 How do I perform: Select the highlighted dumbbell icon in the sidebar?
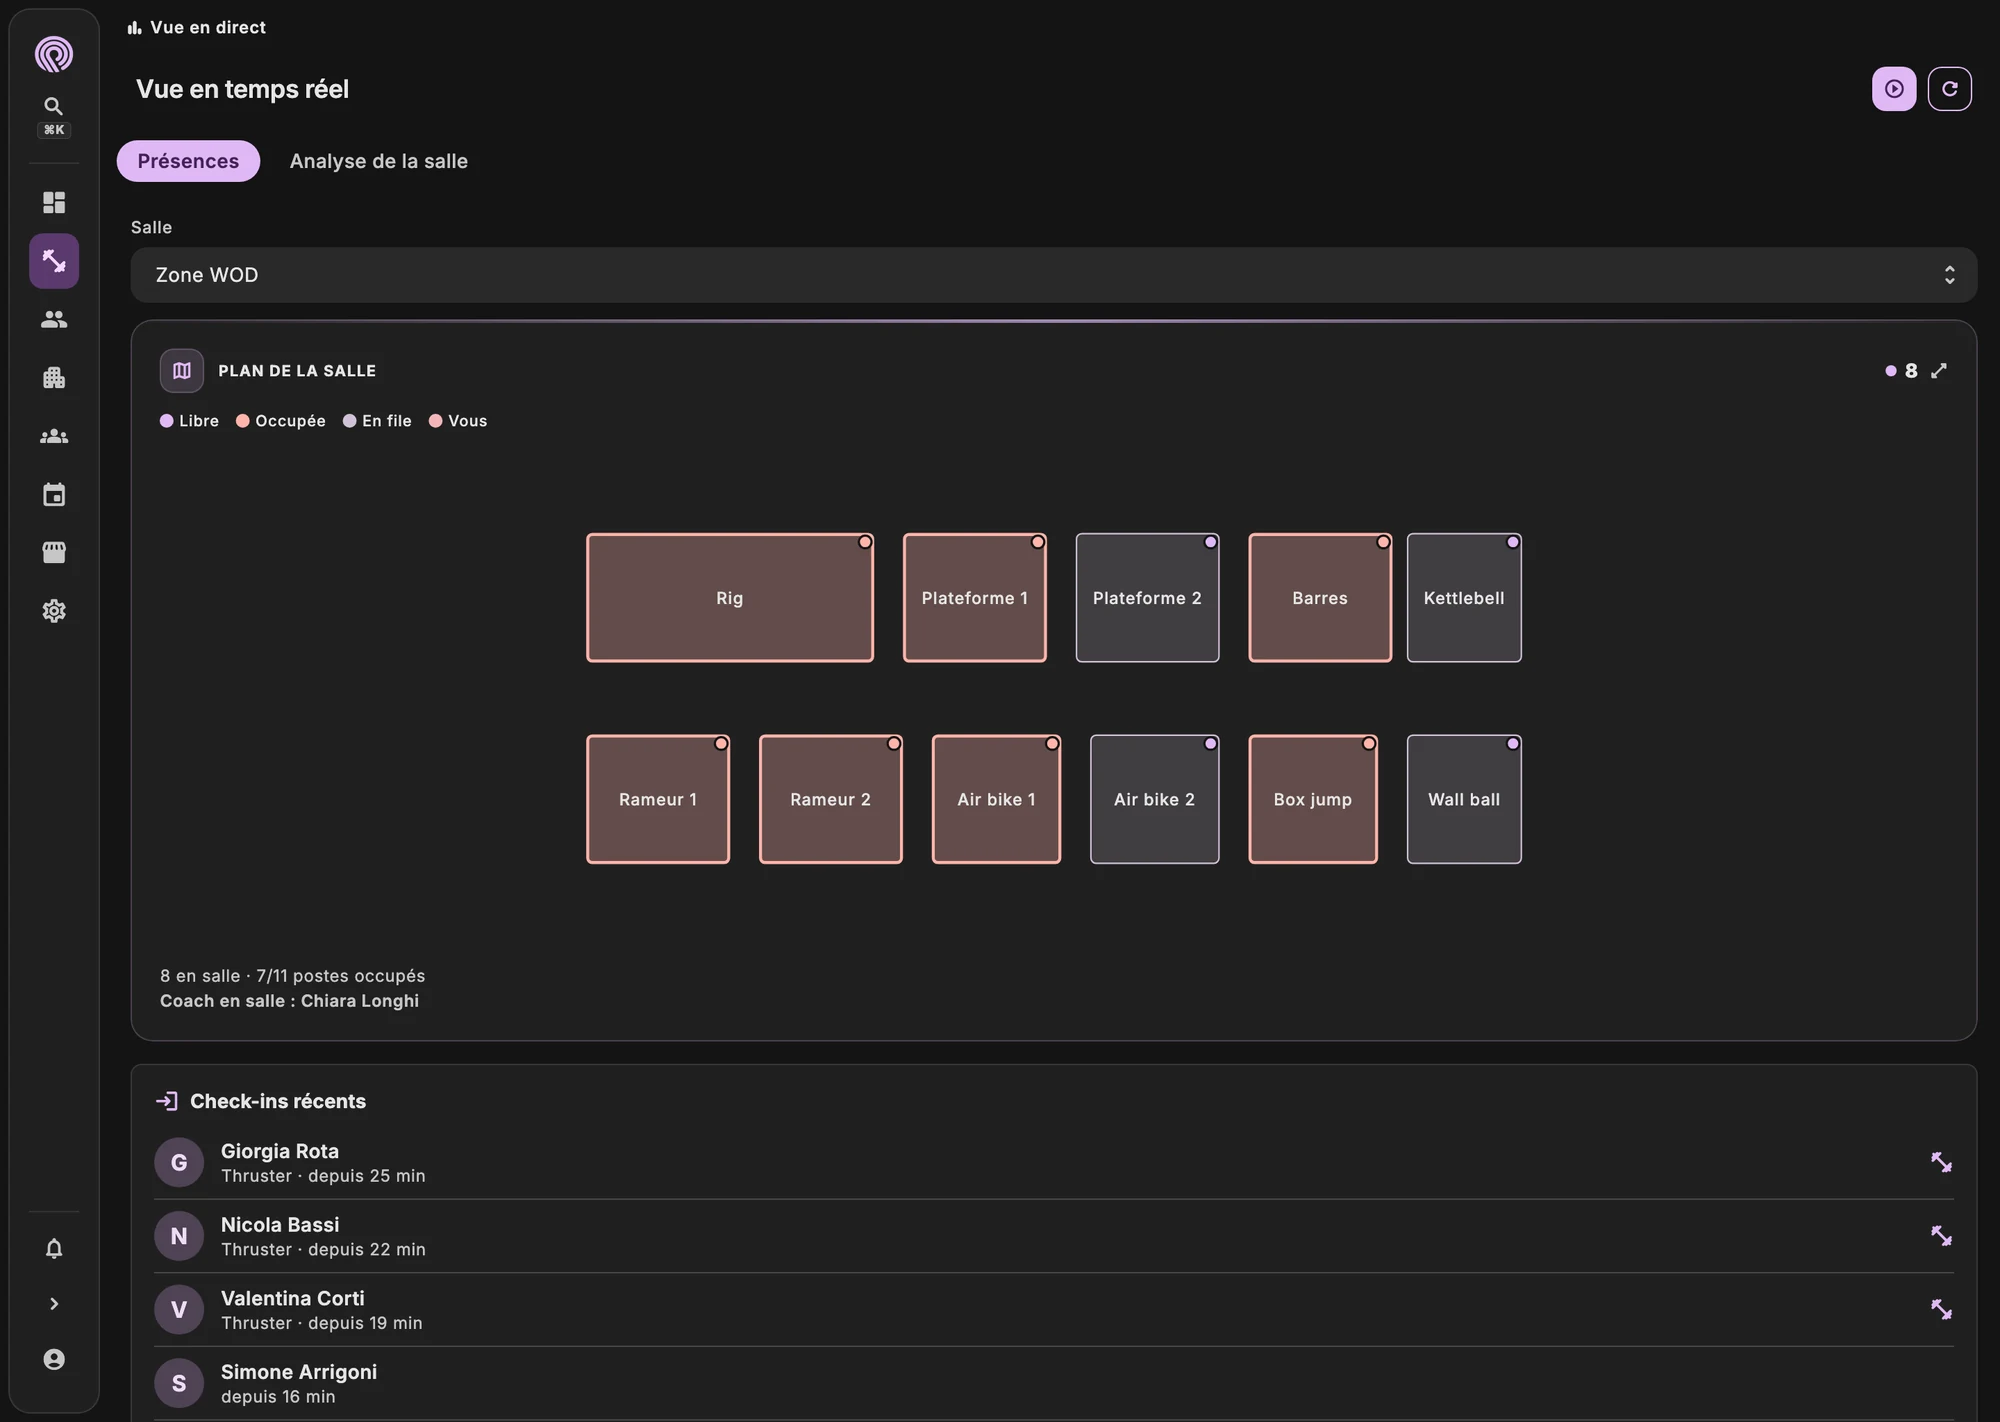54,261
